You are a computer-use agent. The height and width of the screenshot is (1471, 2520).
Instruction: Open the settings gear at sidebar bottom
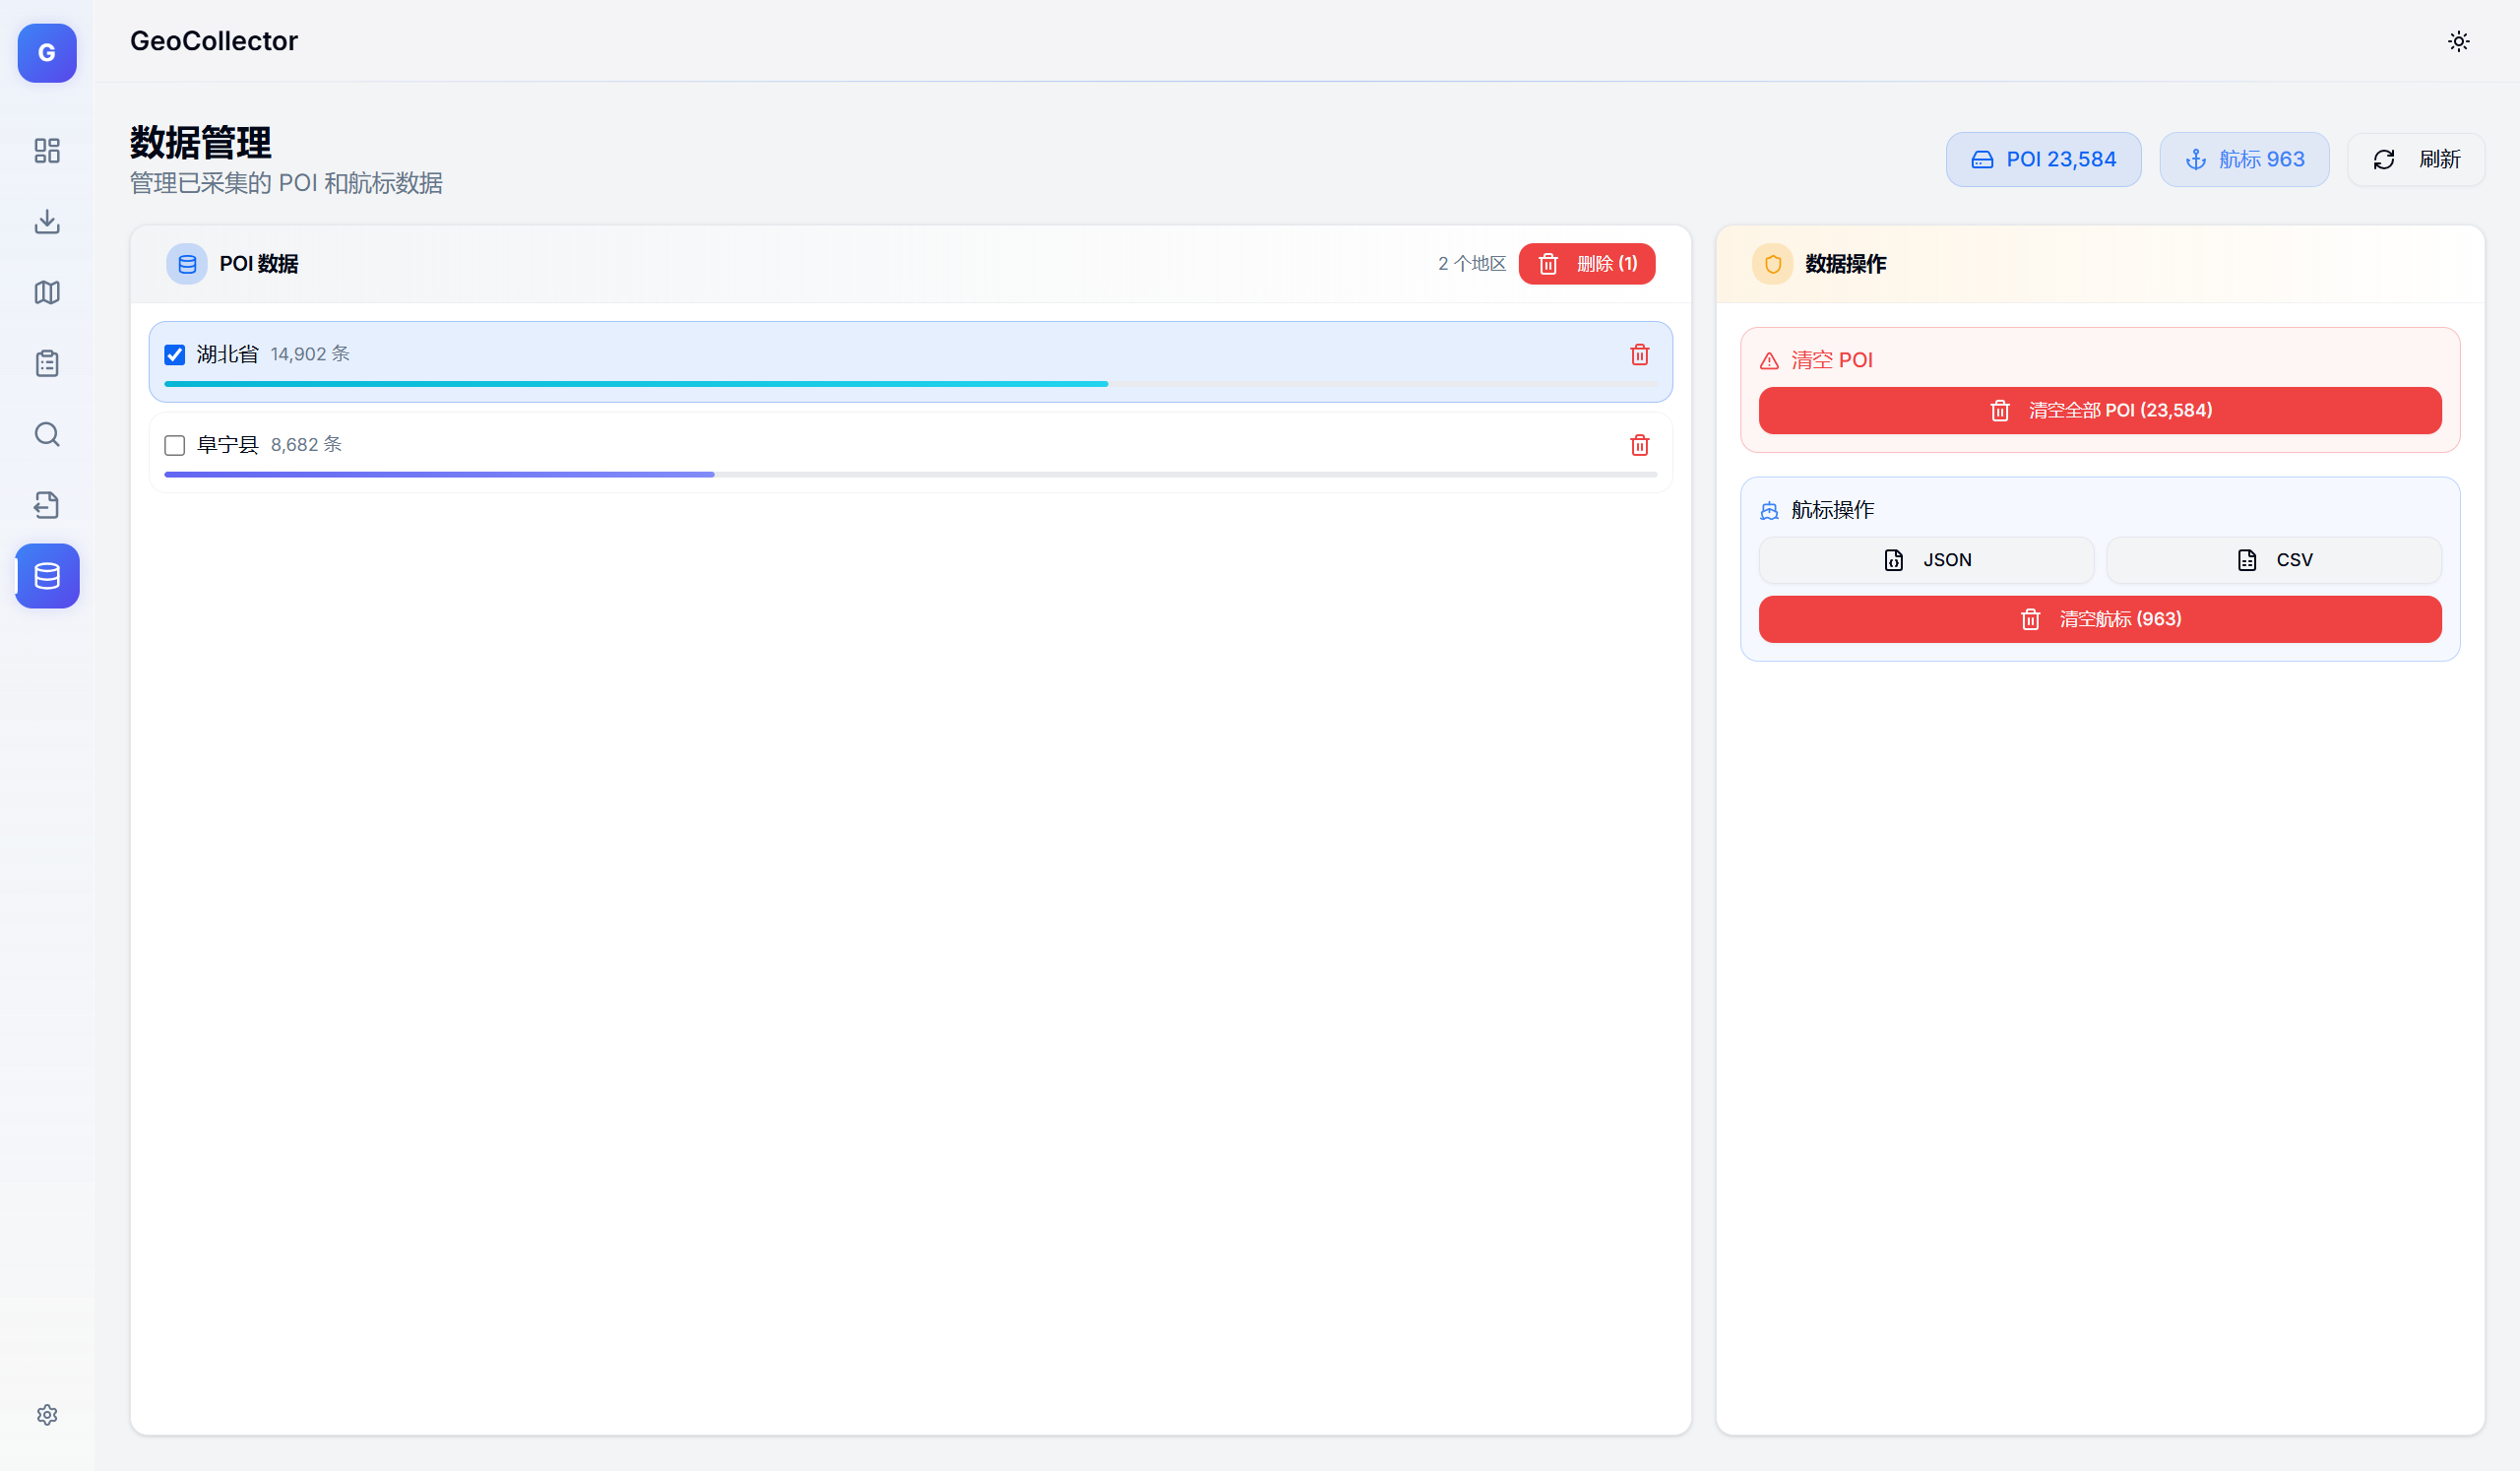tap(47, 1415)
